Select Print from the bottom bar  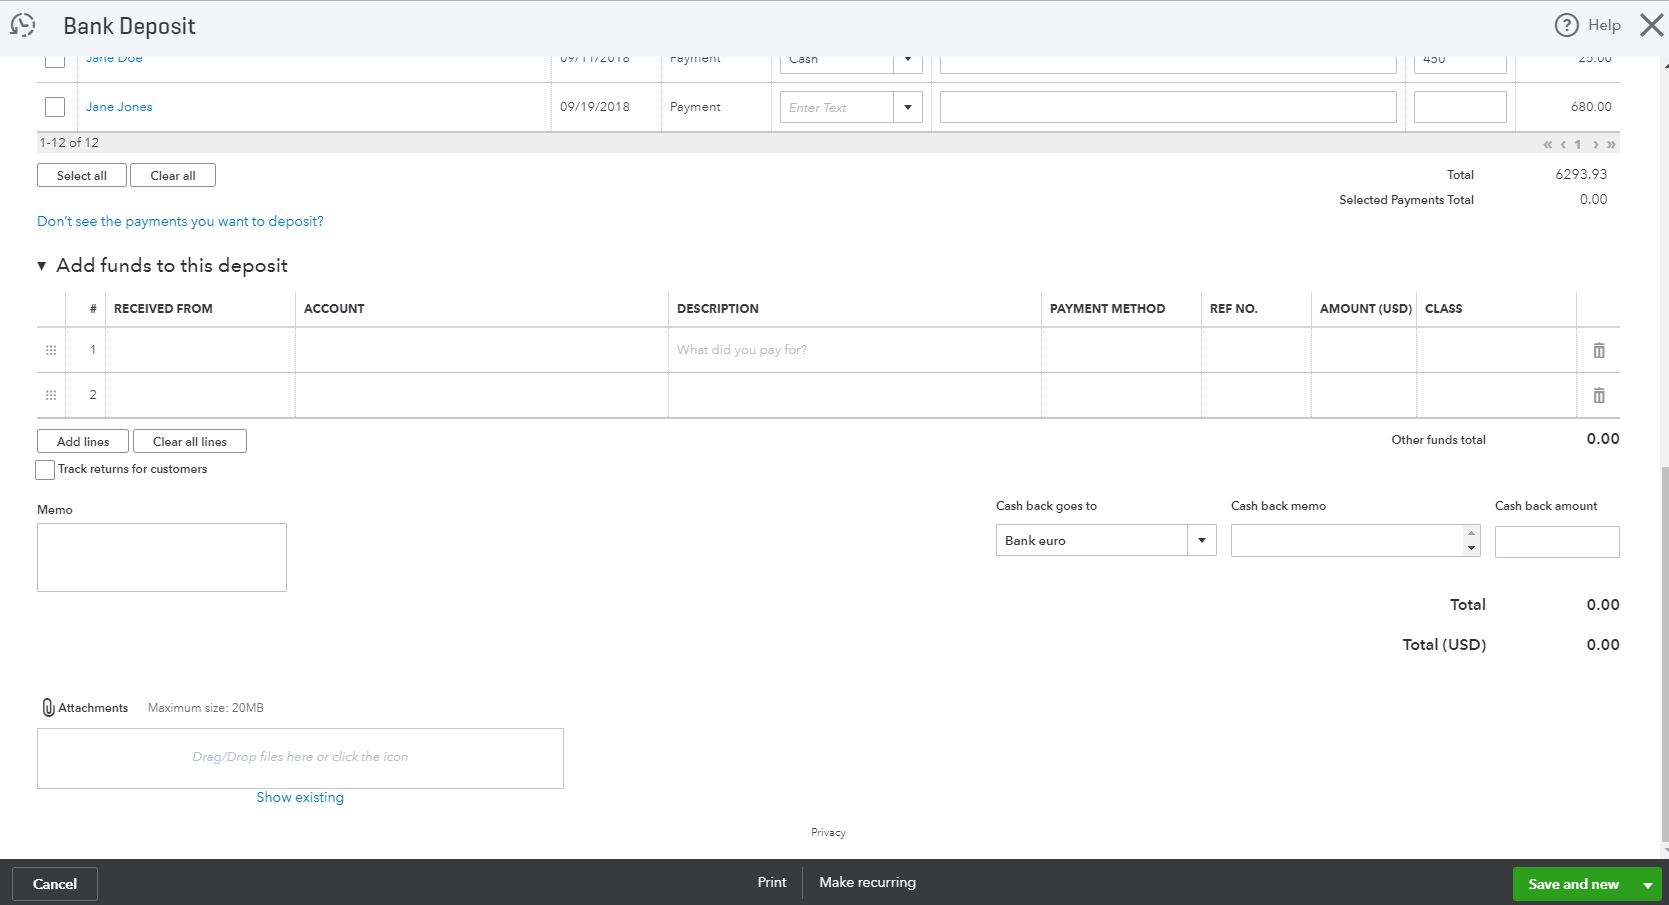771,882
